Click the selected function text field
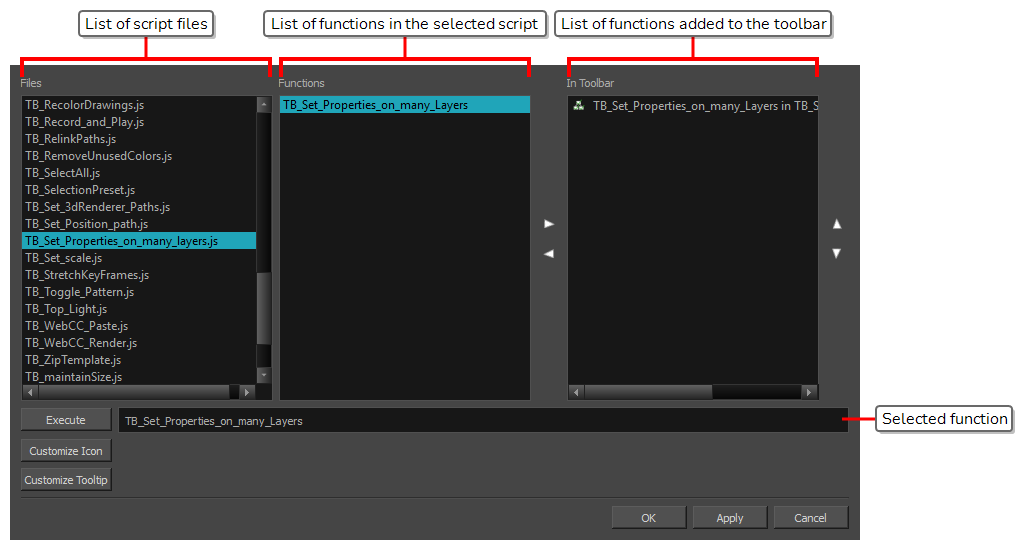 [x=482, y=421]
